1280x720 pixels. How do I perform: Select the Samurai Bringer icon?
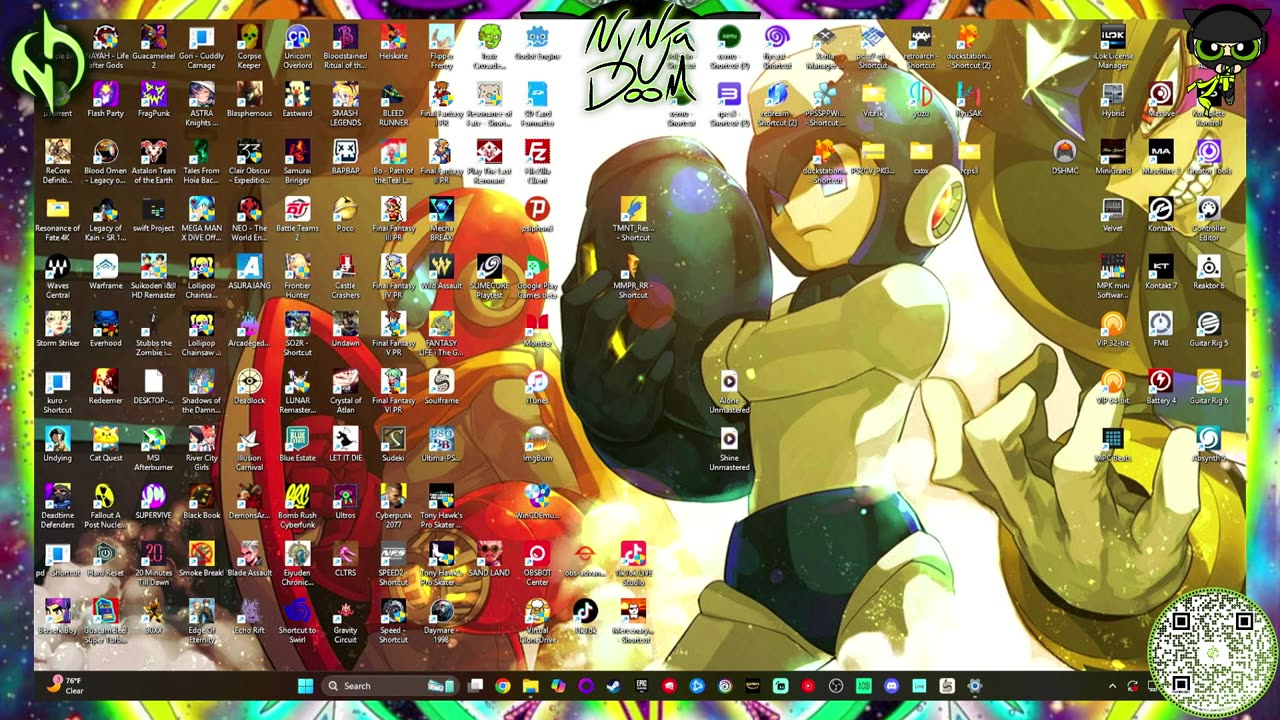[x=297, y=162]
